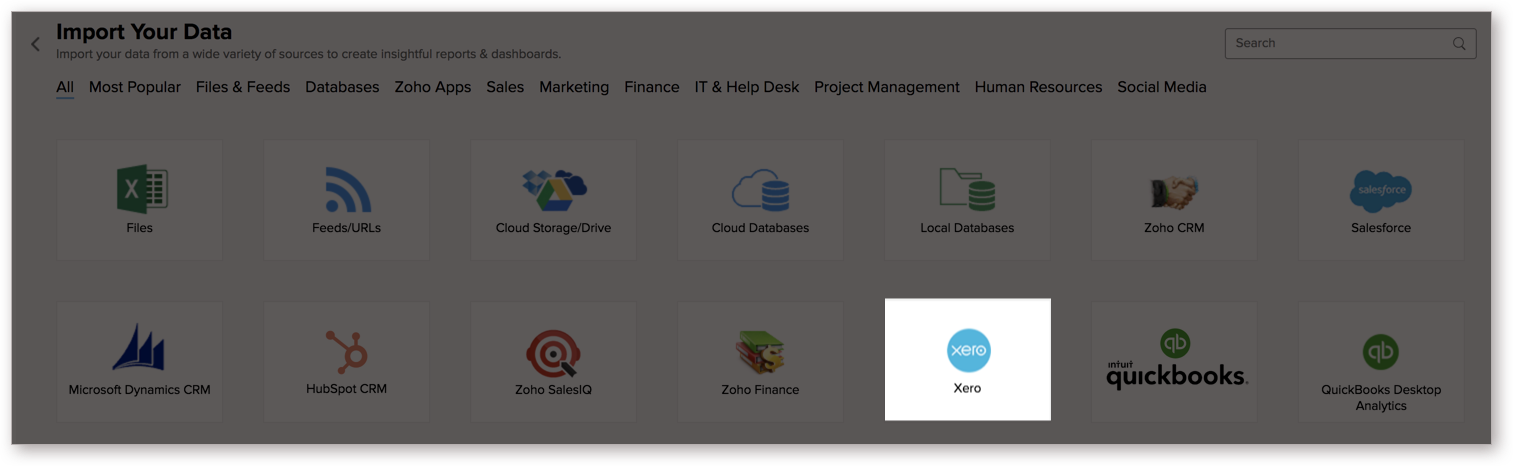
Task: Select the Social Media tab
Action: pos(1162,87)
